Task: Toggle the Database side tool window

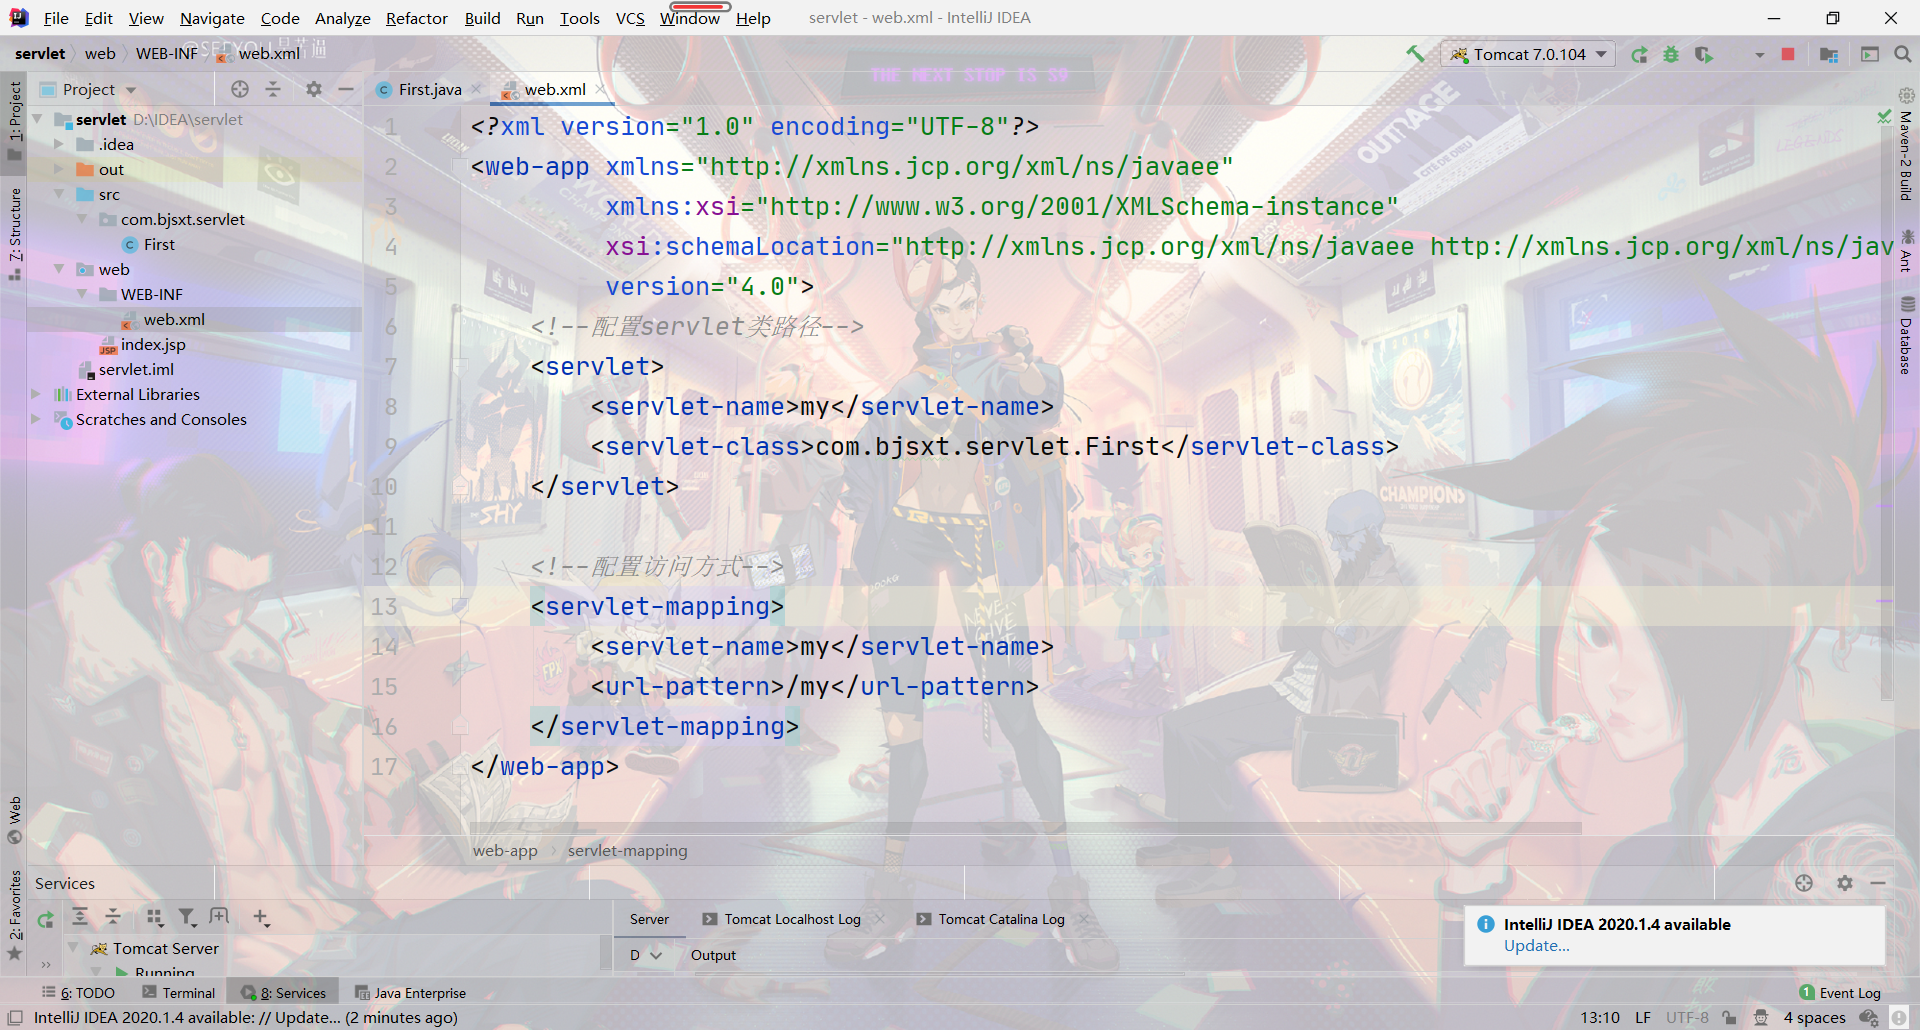Action: (1906, 337)
